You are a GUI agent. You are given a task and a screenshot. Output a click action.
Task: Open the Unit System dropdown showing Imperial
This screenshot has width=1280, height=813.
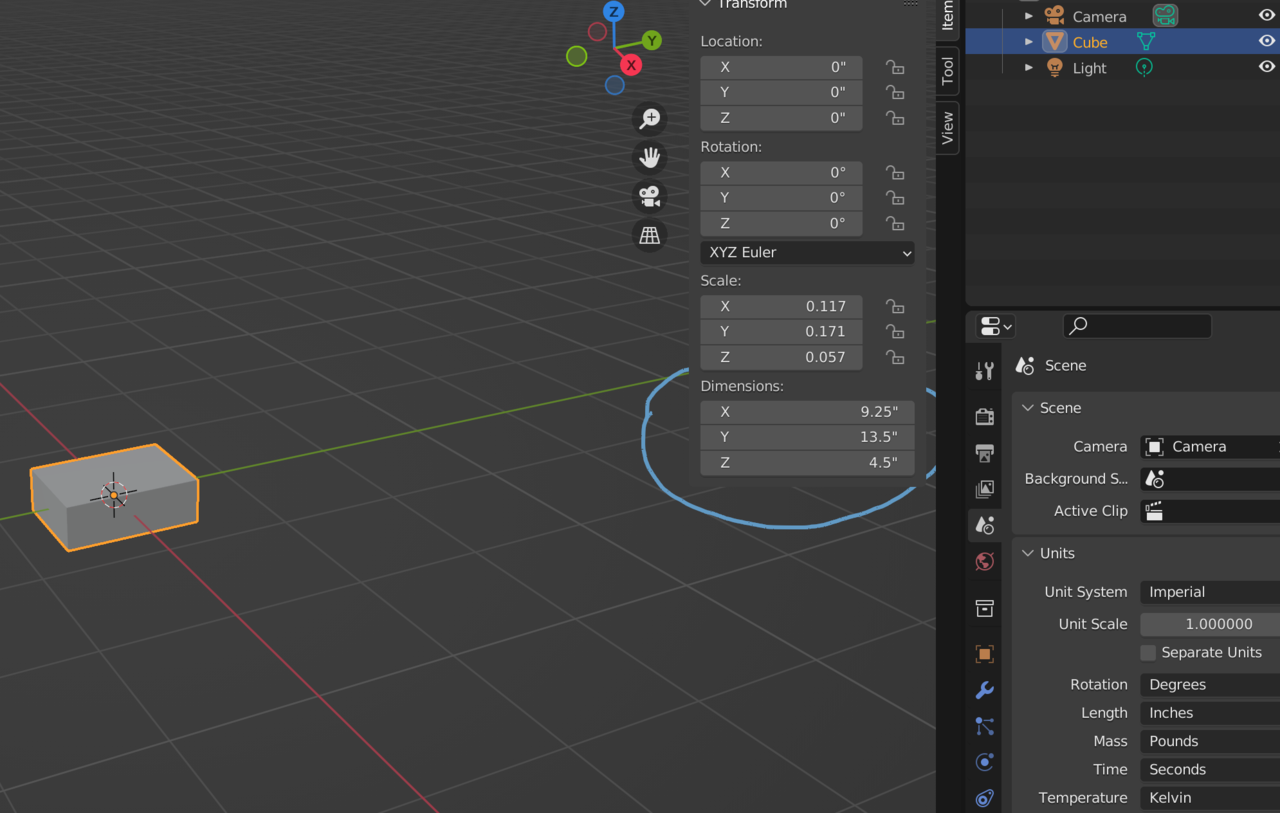pos(1210,592)
